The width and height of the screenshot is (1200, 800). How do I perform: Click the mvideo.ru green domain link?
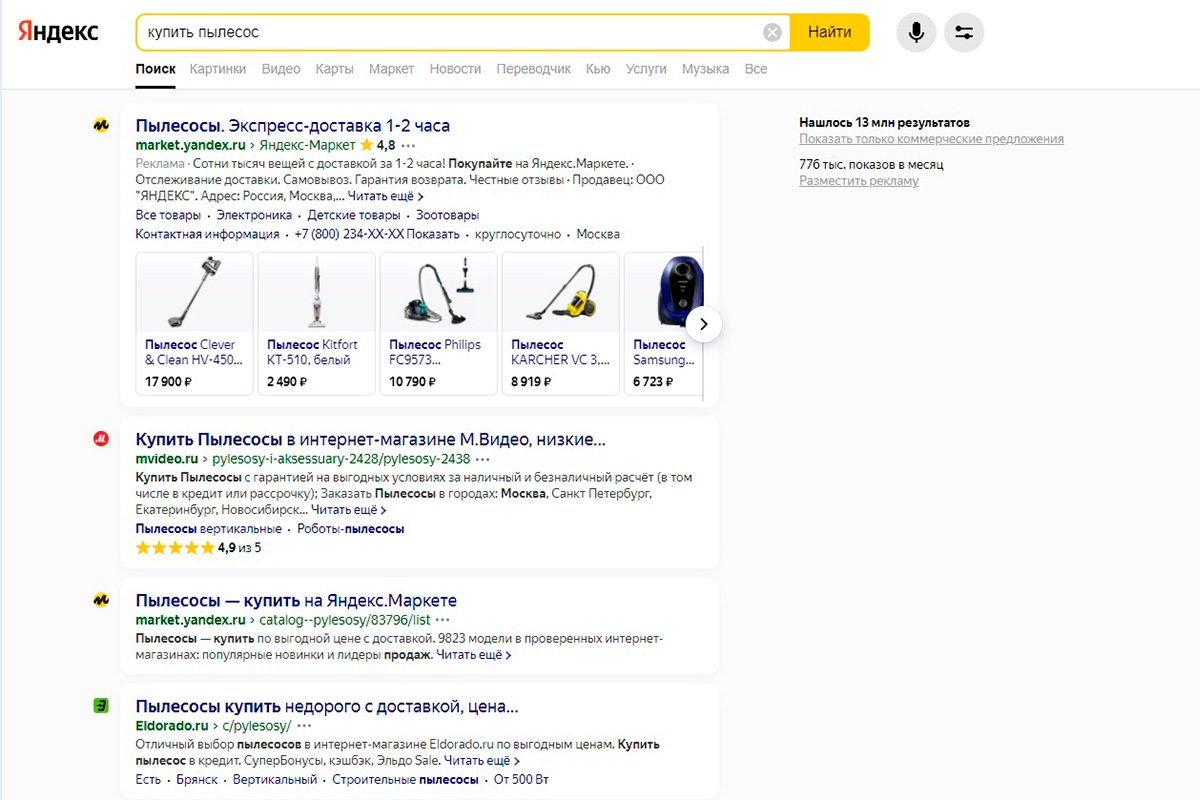pos(166,459)
